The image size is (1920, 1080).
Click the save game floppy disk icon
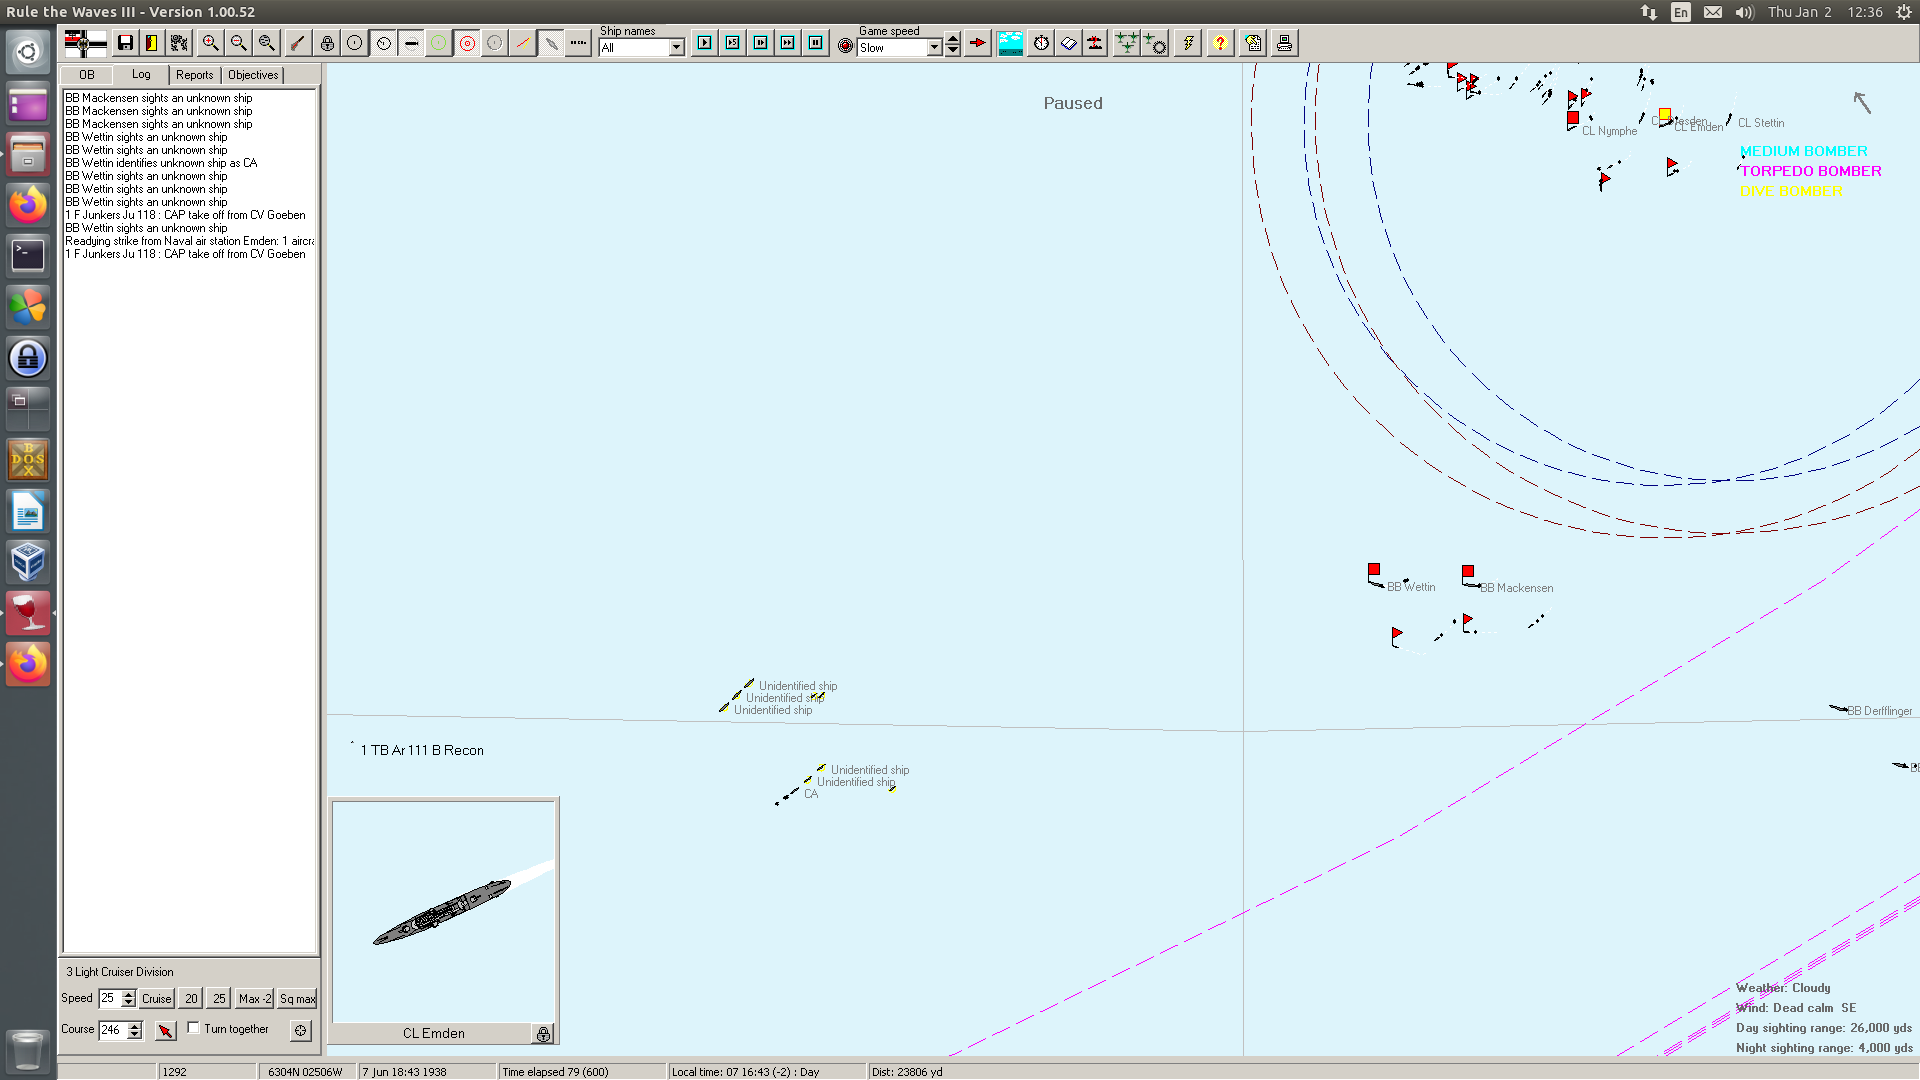tap(125, 43)
